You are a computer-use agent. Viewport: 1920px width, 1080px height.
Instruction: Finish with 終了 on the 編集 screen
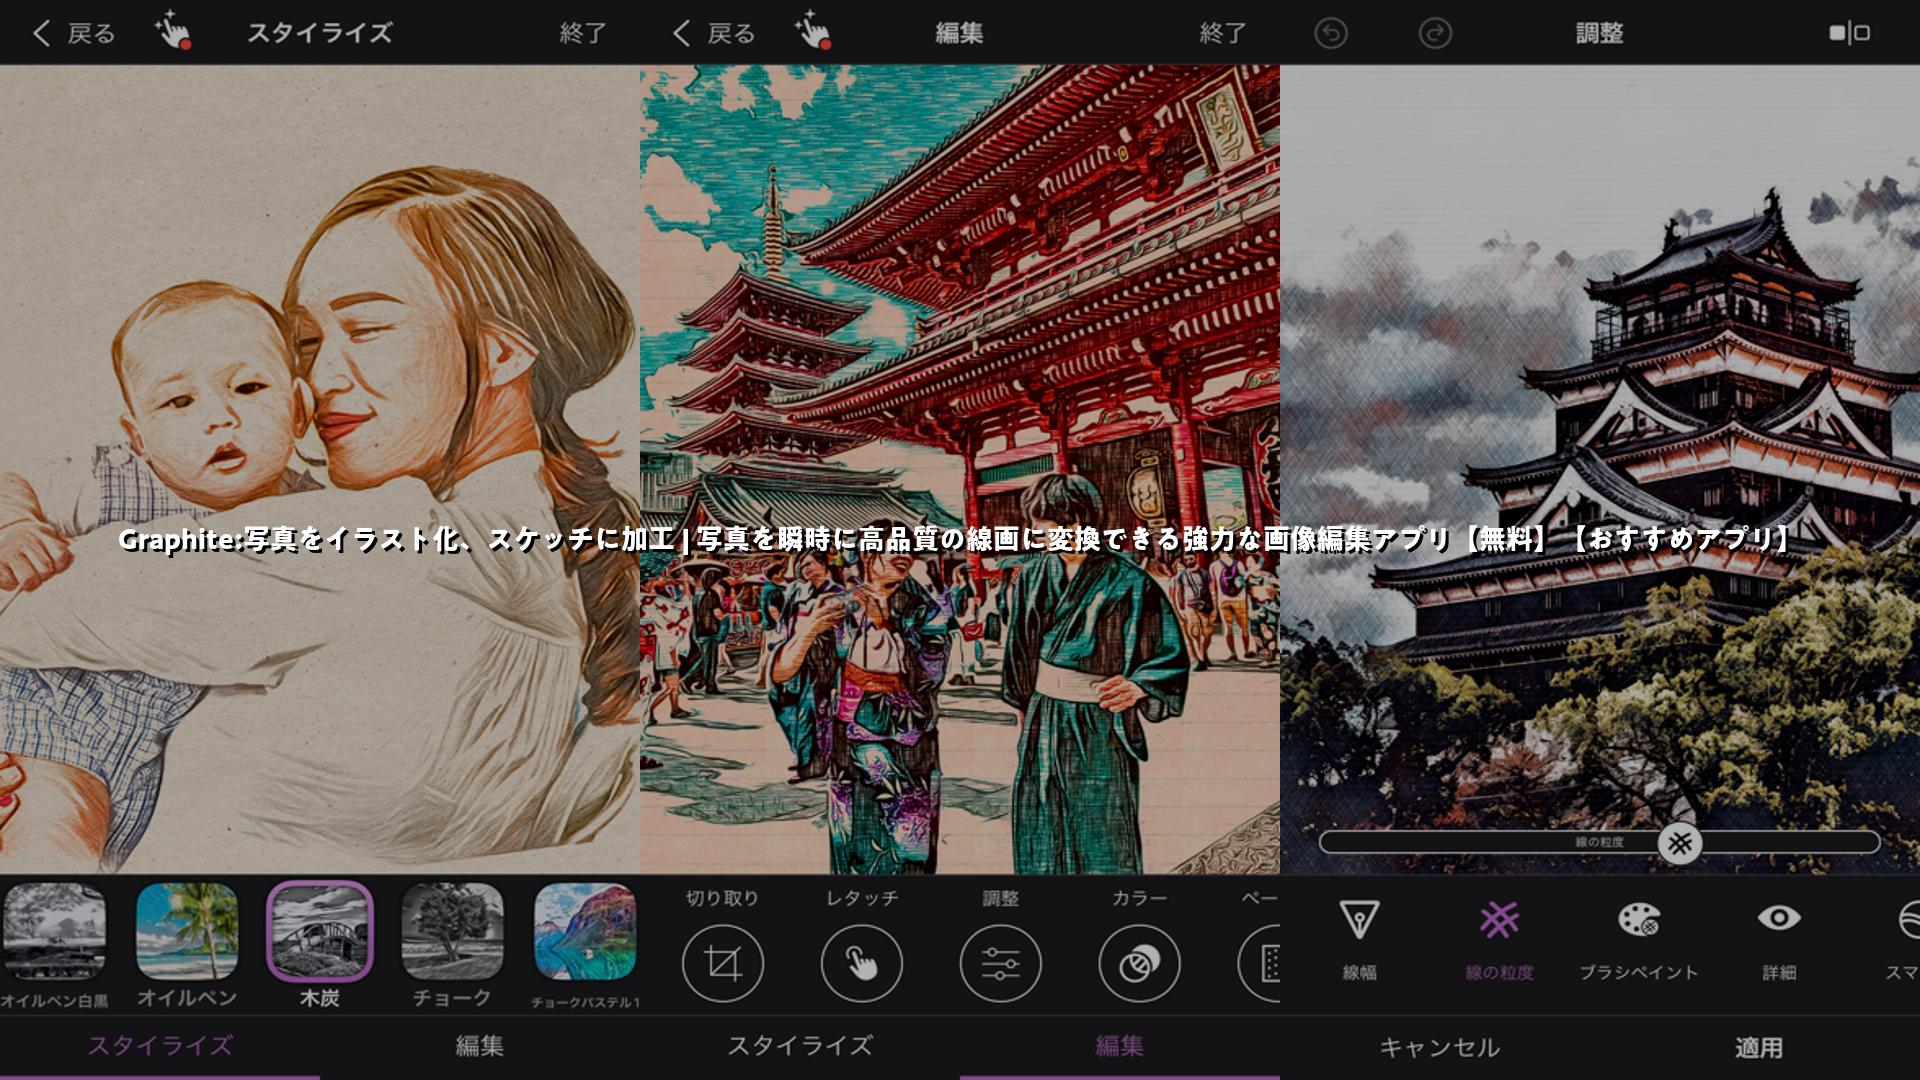[x=1223, y=33]
